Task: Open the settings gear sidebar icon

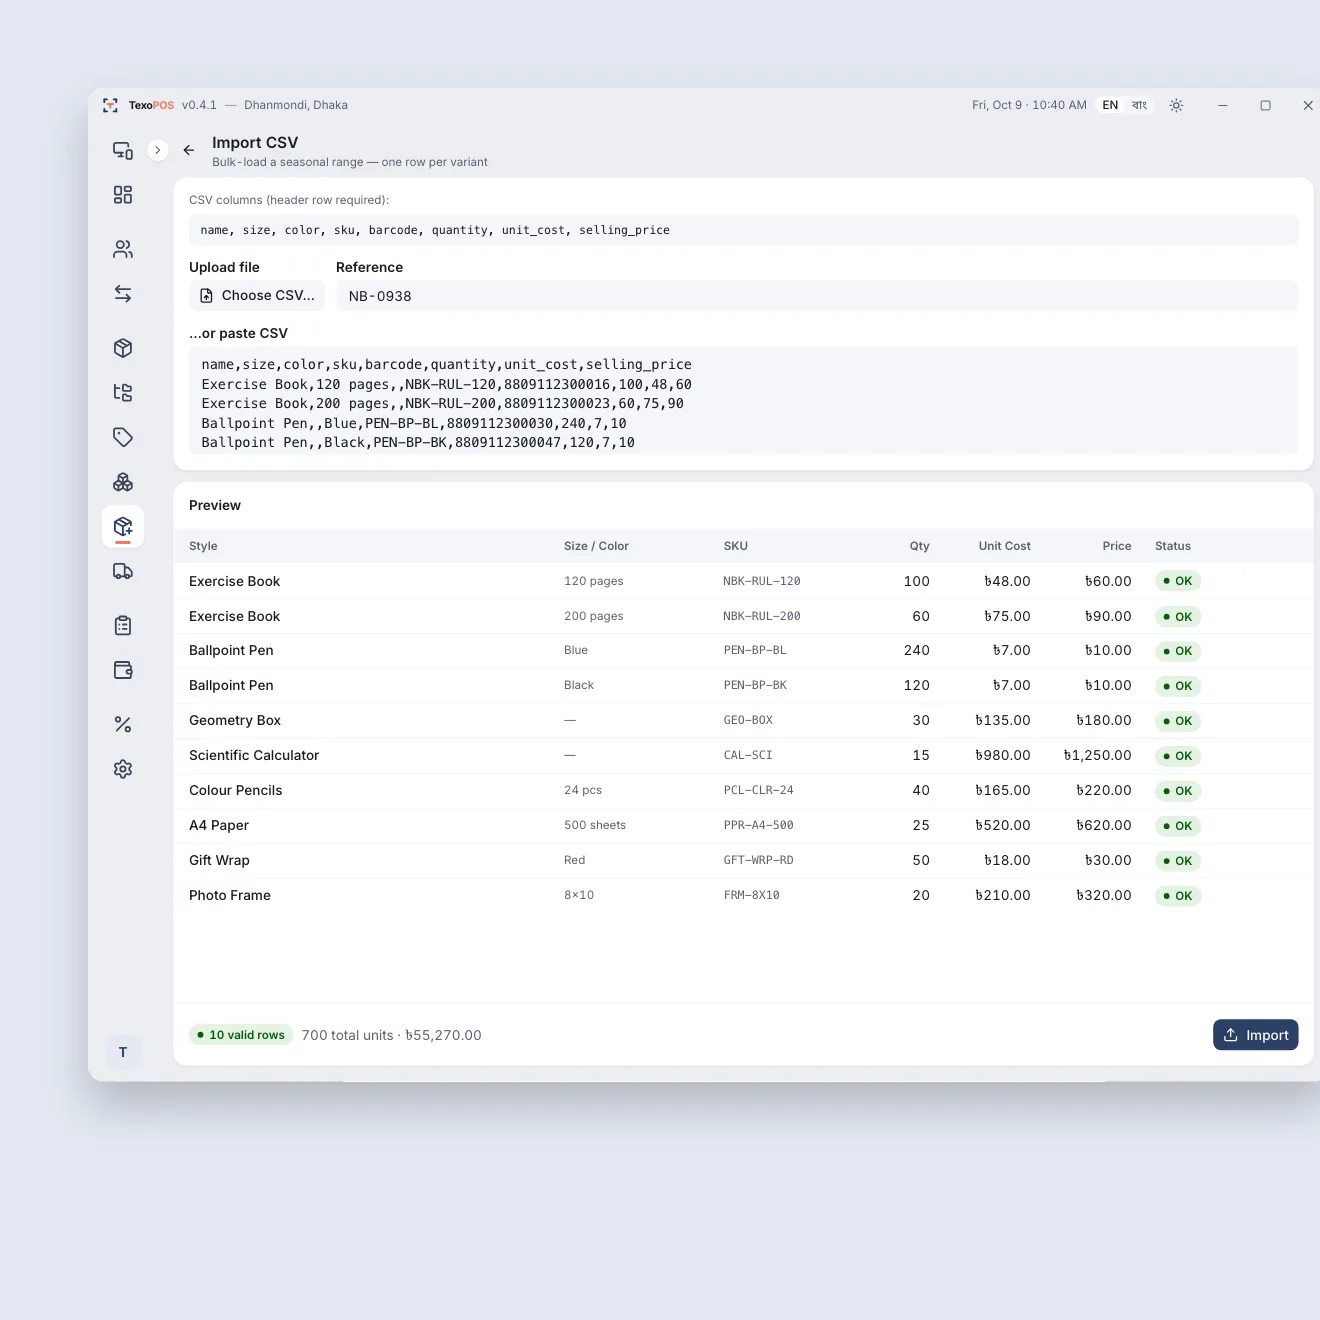Action: click(x=123, y=769)
